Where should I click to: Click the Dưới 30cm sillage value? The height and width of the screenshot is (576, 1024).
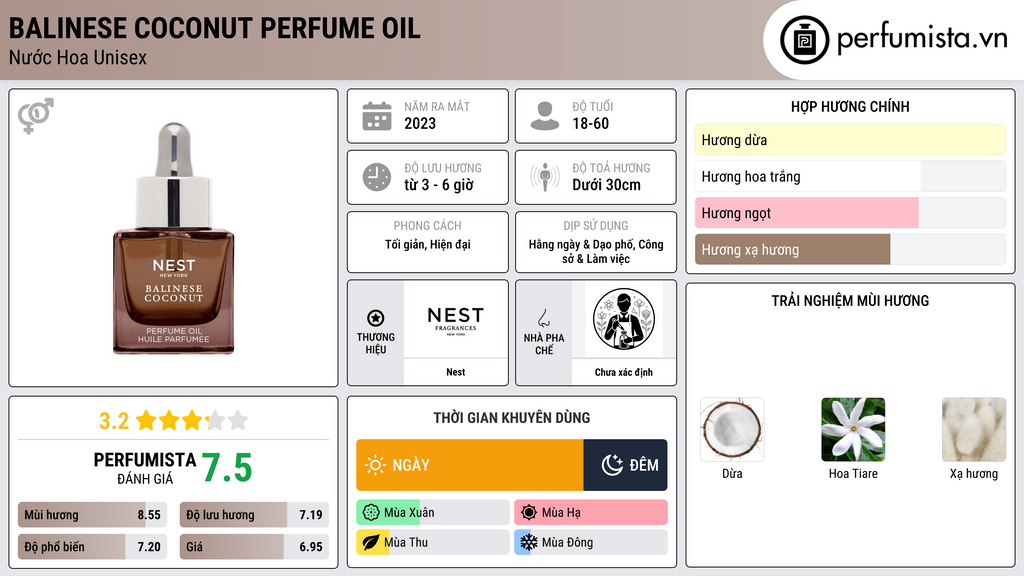(x=606, y=185)
